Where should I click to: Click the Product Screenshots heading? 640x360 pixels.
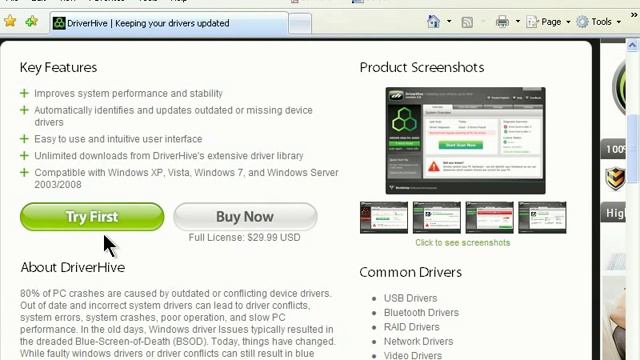pos(422,67)
